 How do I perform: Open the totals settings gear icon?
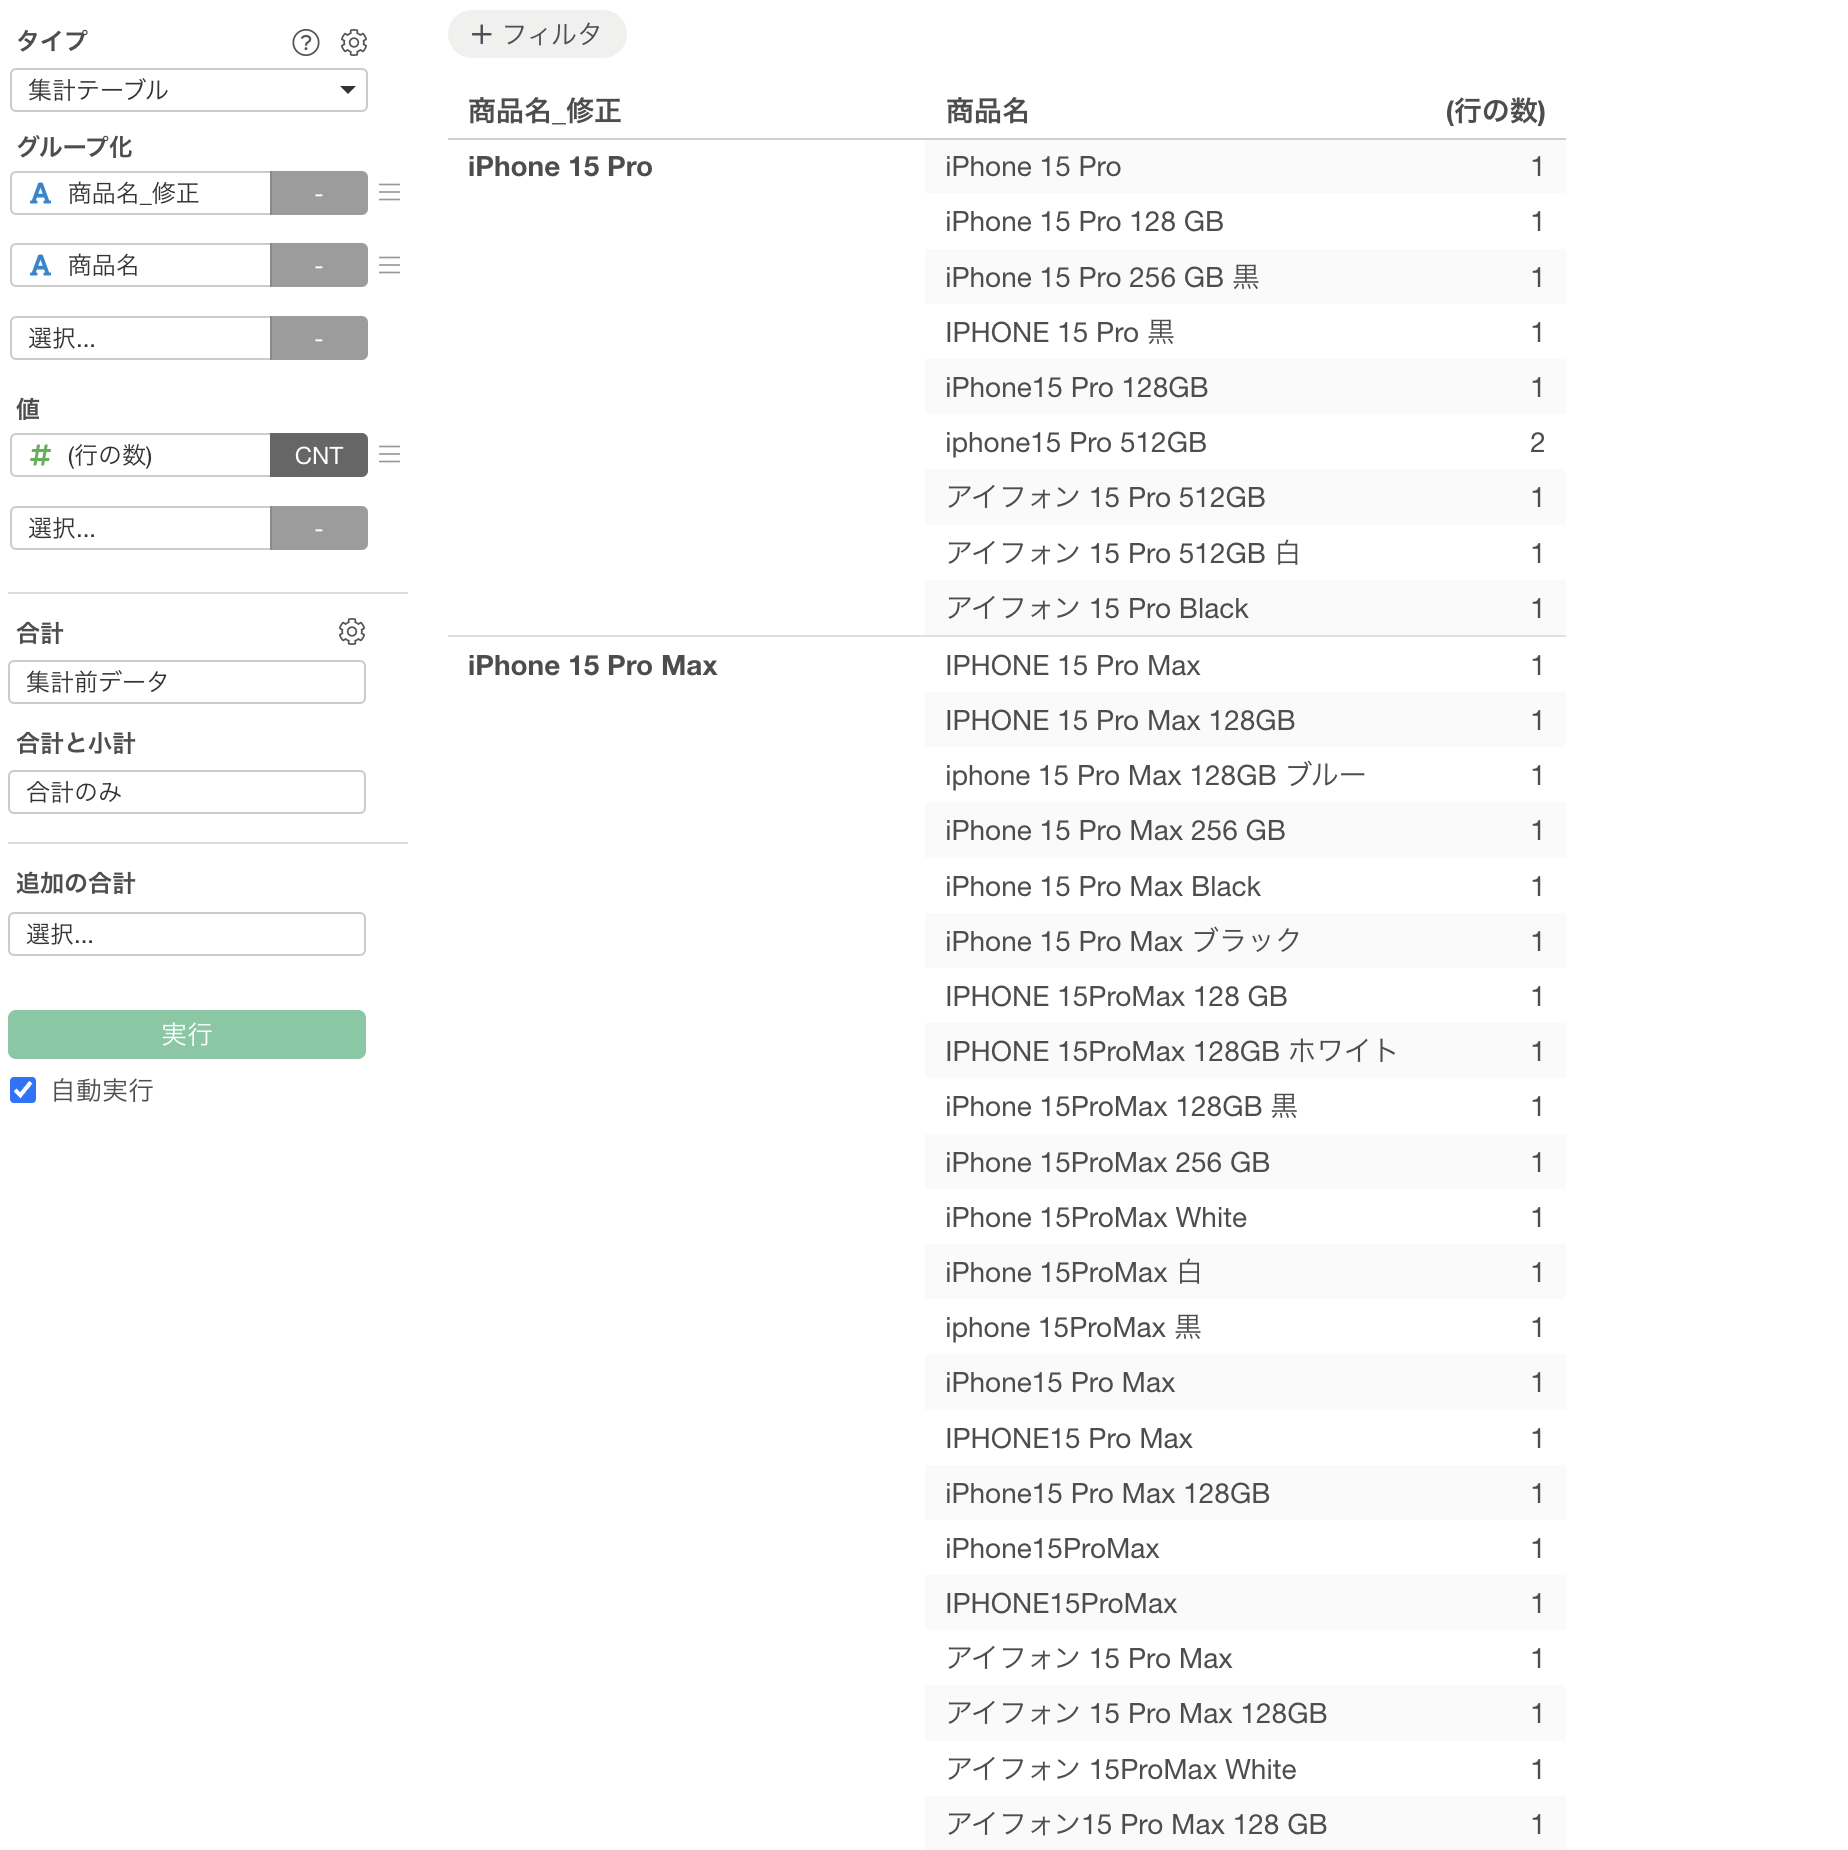click(x=352, y=632)
